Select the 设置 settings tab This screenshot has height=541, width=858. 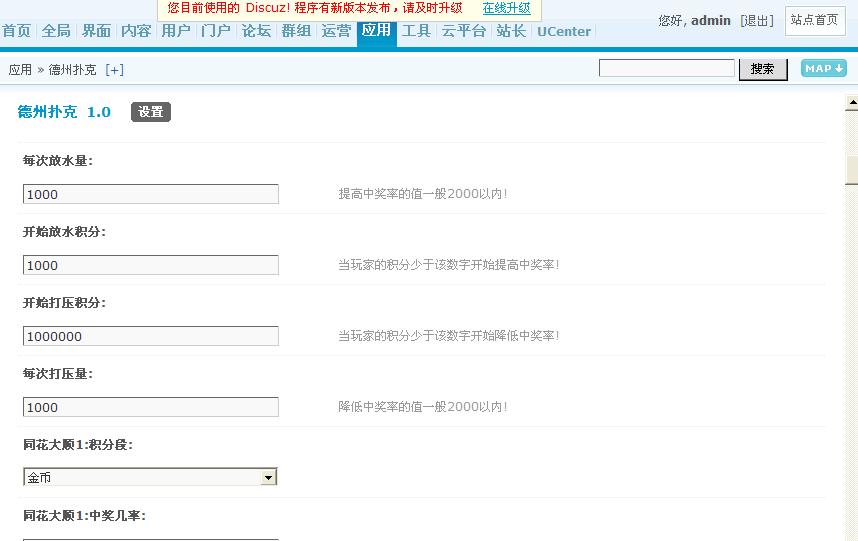coord(150,112)
